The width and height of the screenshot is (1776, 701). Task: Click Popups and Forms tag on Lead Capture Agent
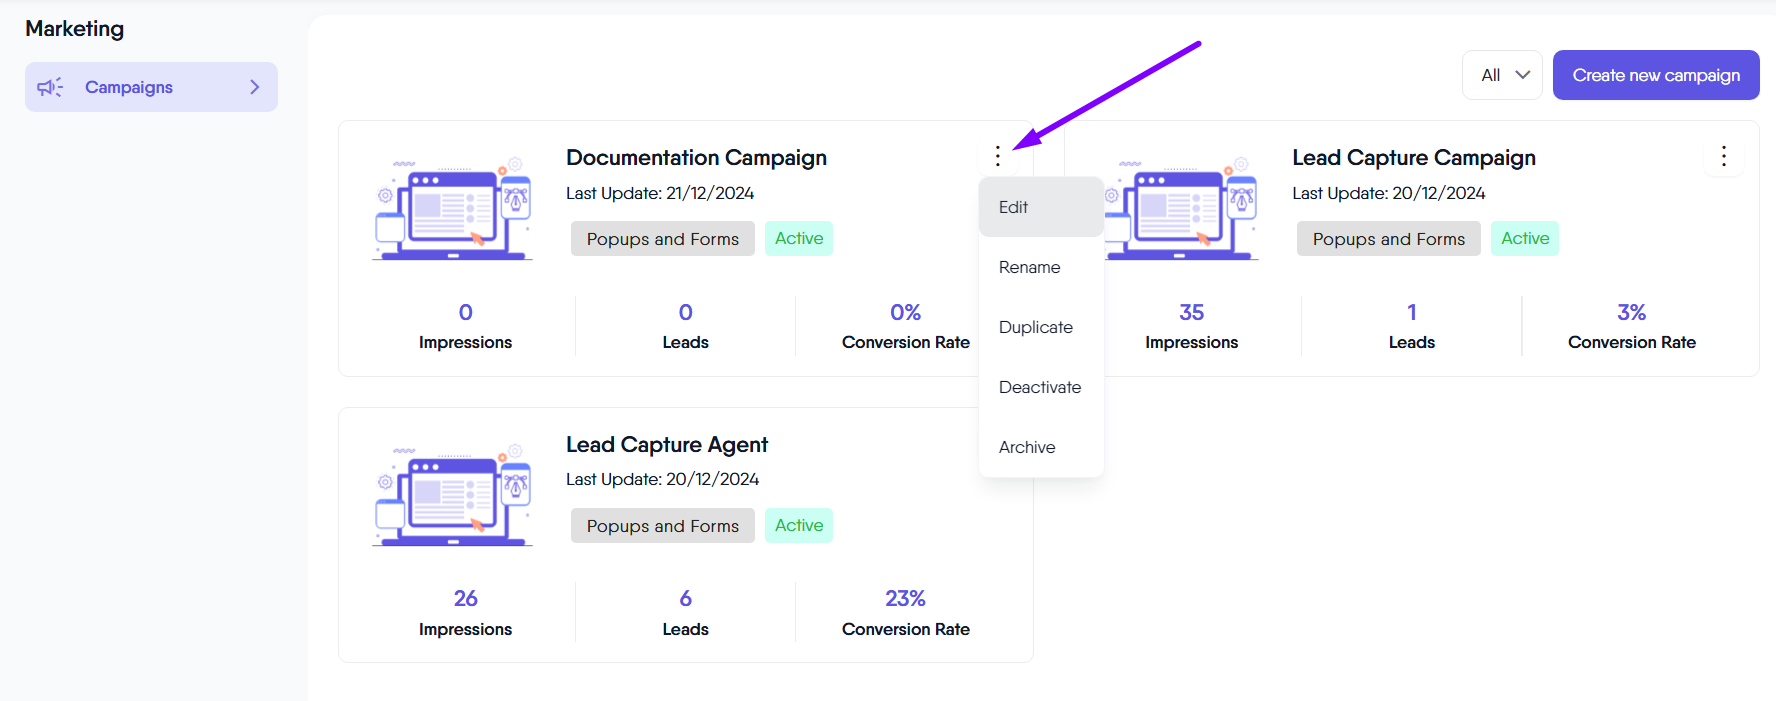662,526
